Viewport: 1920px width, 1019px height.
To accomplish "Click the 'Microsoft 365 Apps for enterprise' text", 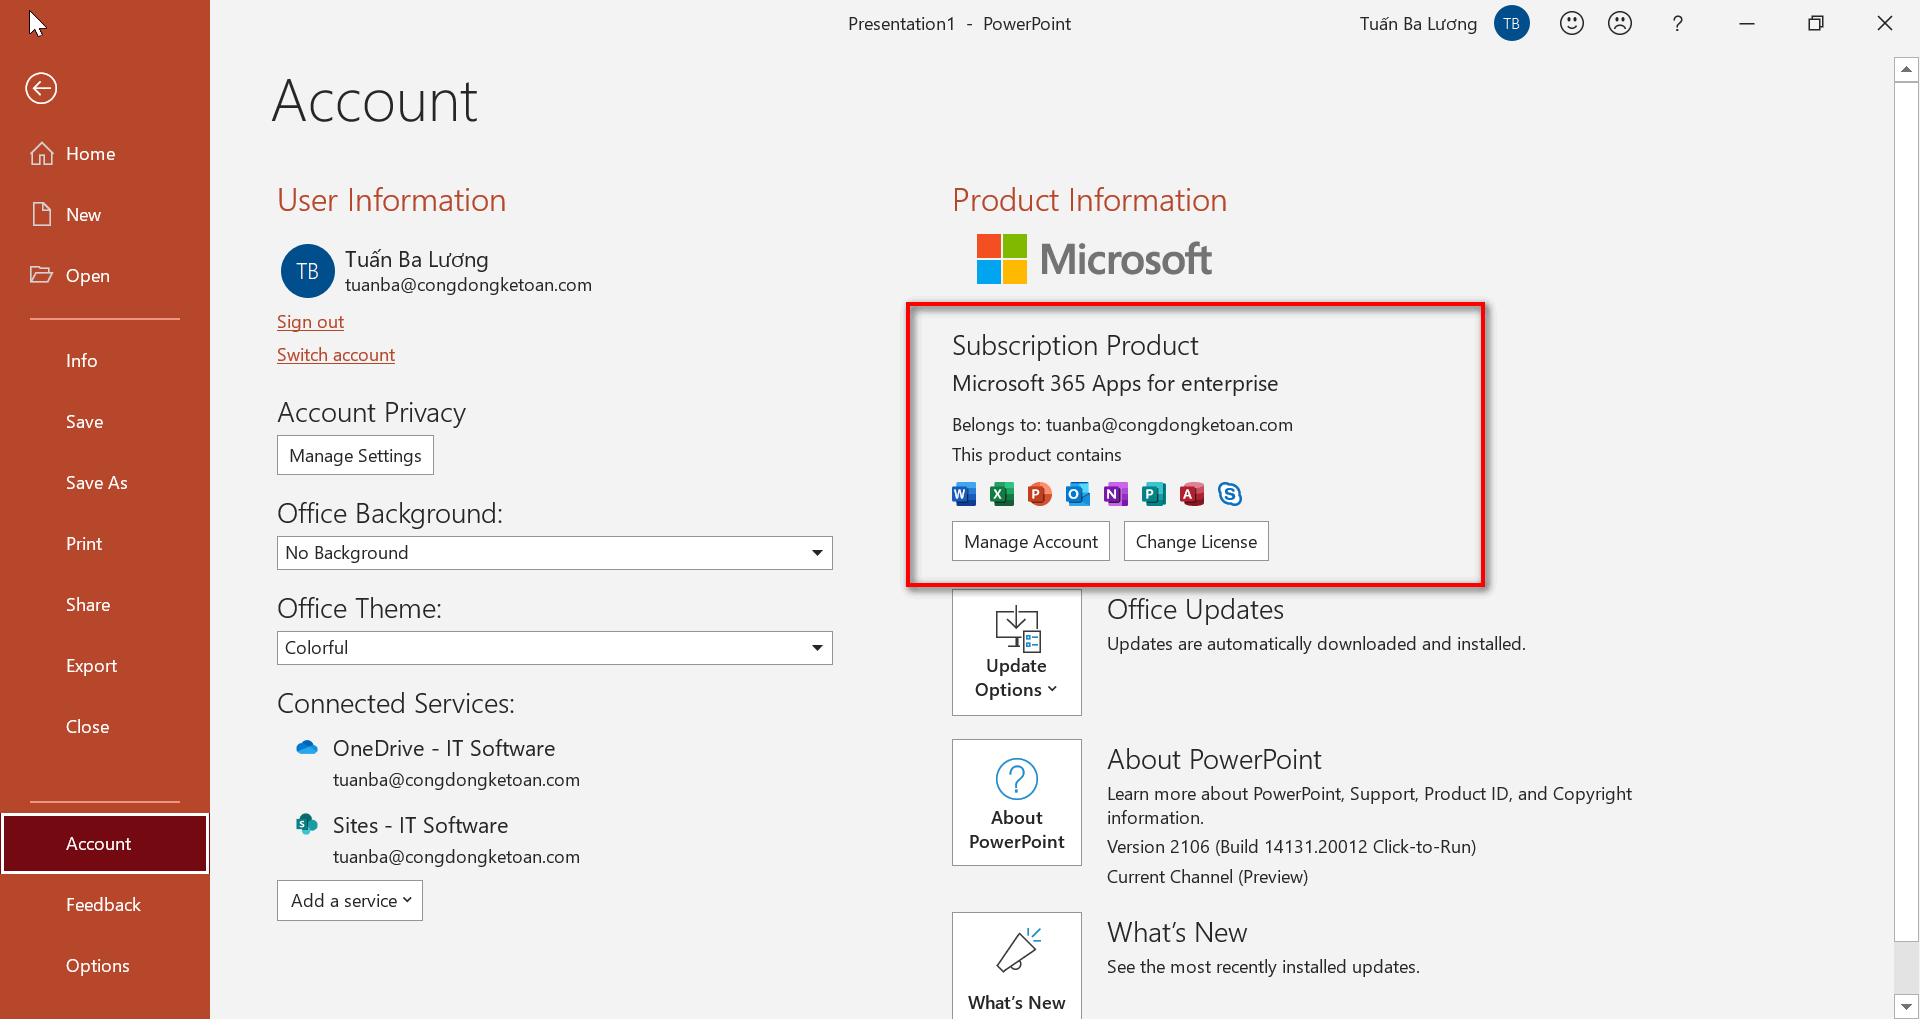I will (1115, 384).
